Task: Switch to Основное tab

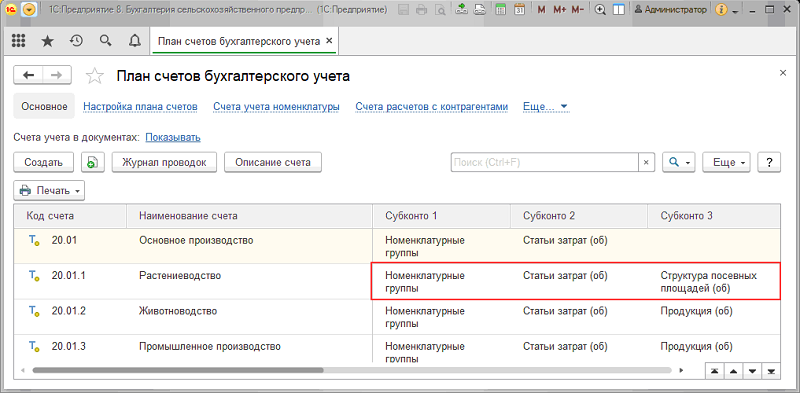Action: 44,106
